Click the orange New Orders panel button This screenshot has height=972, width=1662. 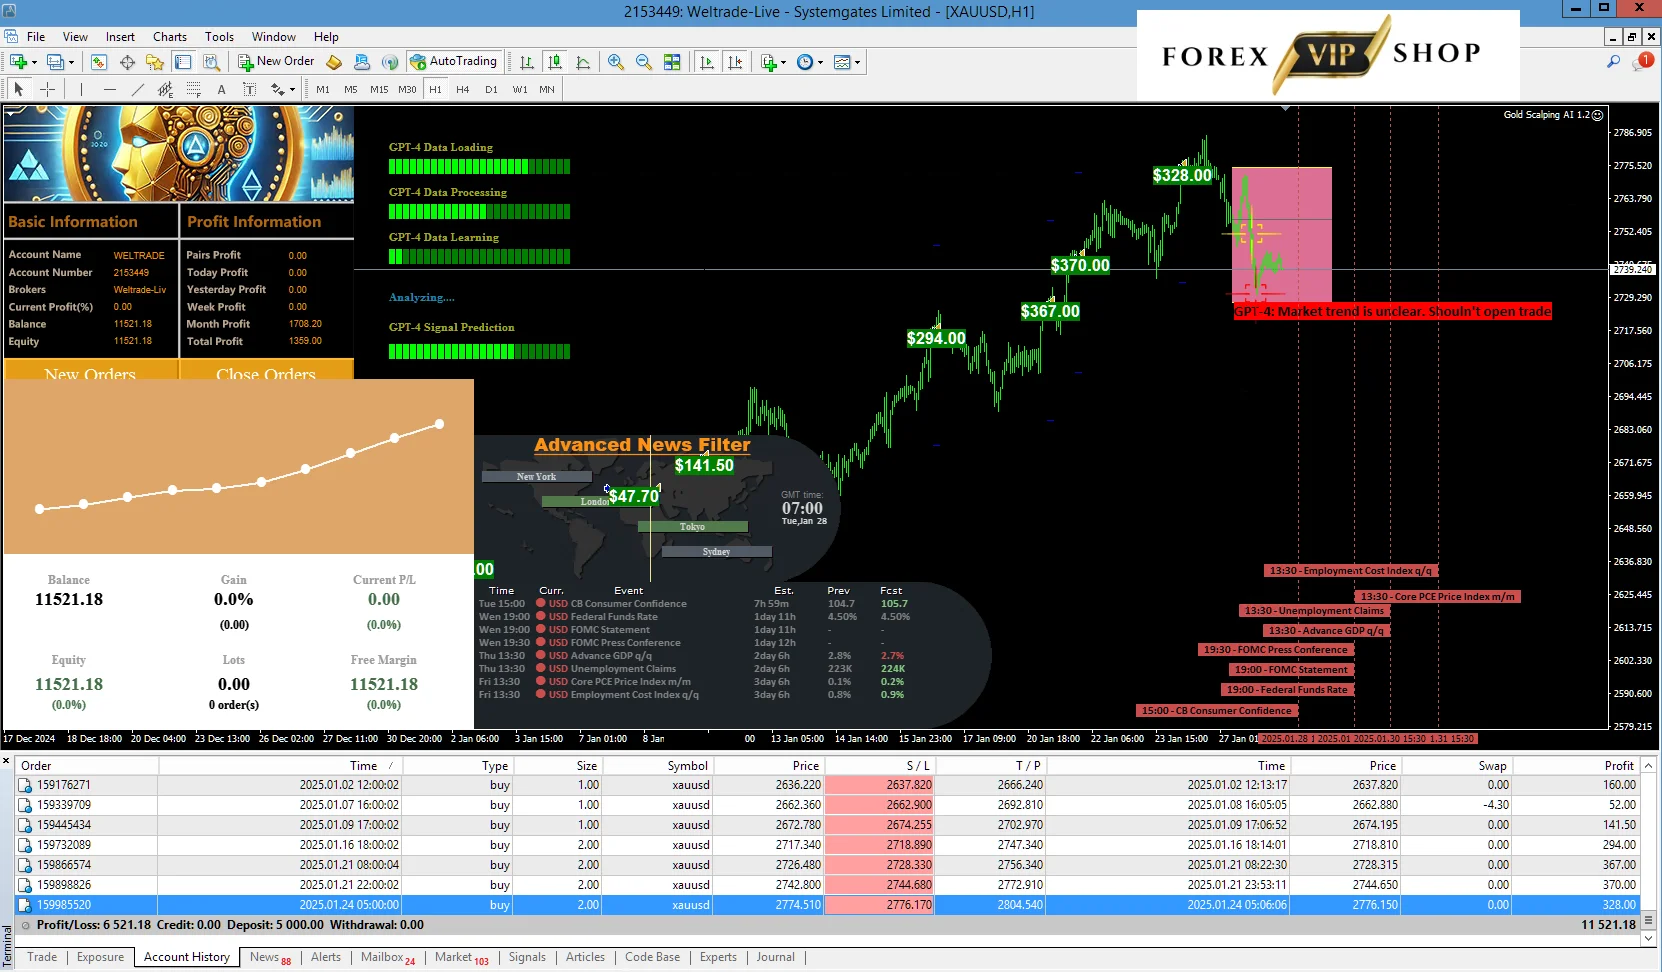90,371
